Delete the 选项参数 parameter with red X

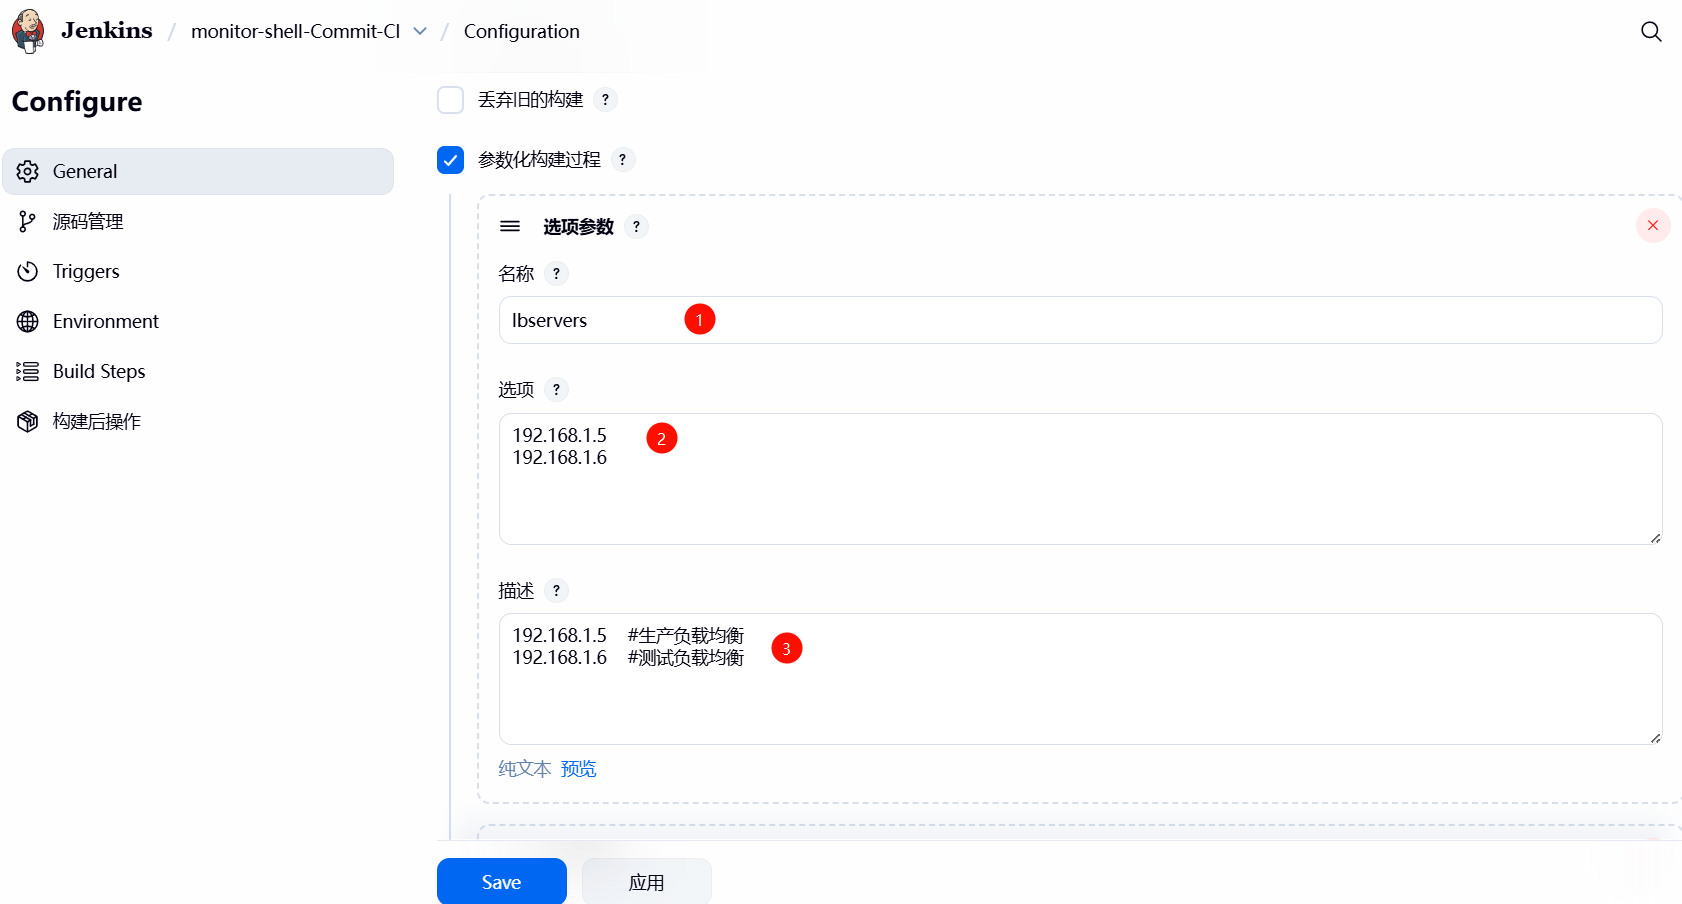[x=1652, y=226]
